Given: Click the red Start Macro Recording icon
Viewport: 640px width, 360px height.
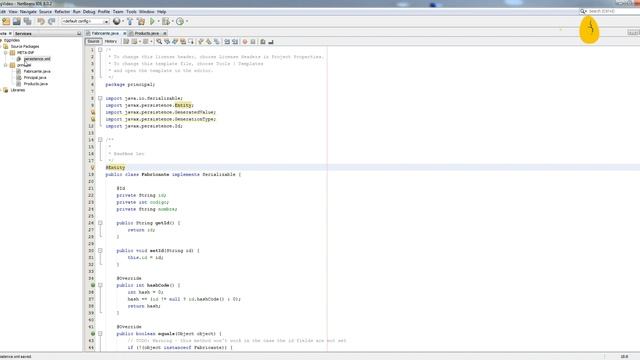Looking at the screenshot, I should pyautogui.click(x=245, y=41).
